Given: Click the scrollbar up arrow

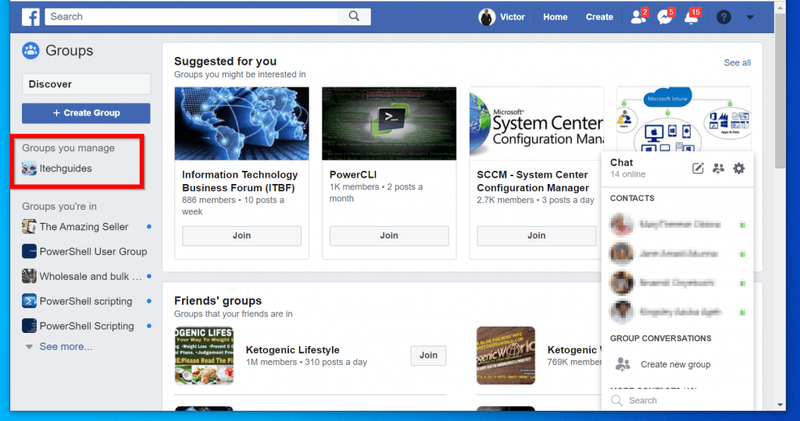Looking at the screenshot, I should tap(780, 7).
